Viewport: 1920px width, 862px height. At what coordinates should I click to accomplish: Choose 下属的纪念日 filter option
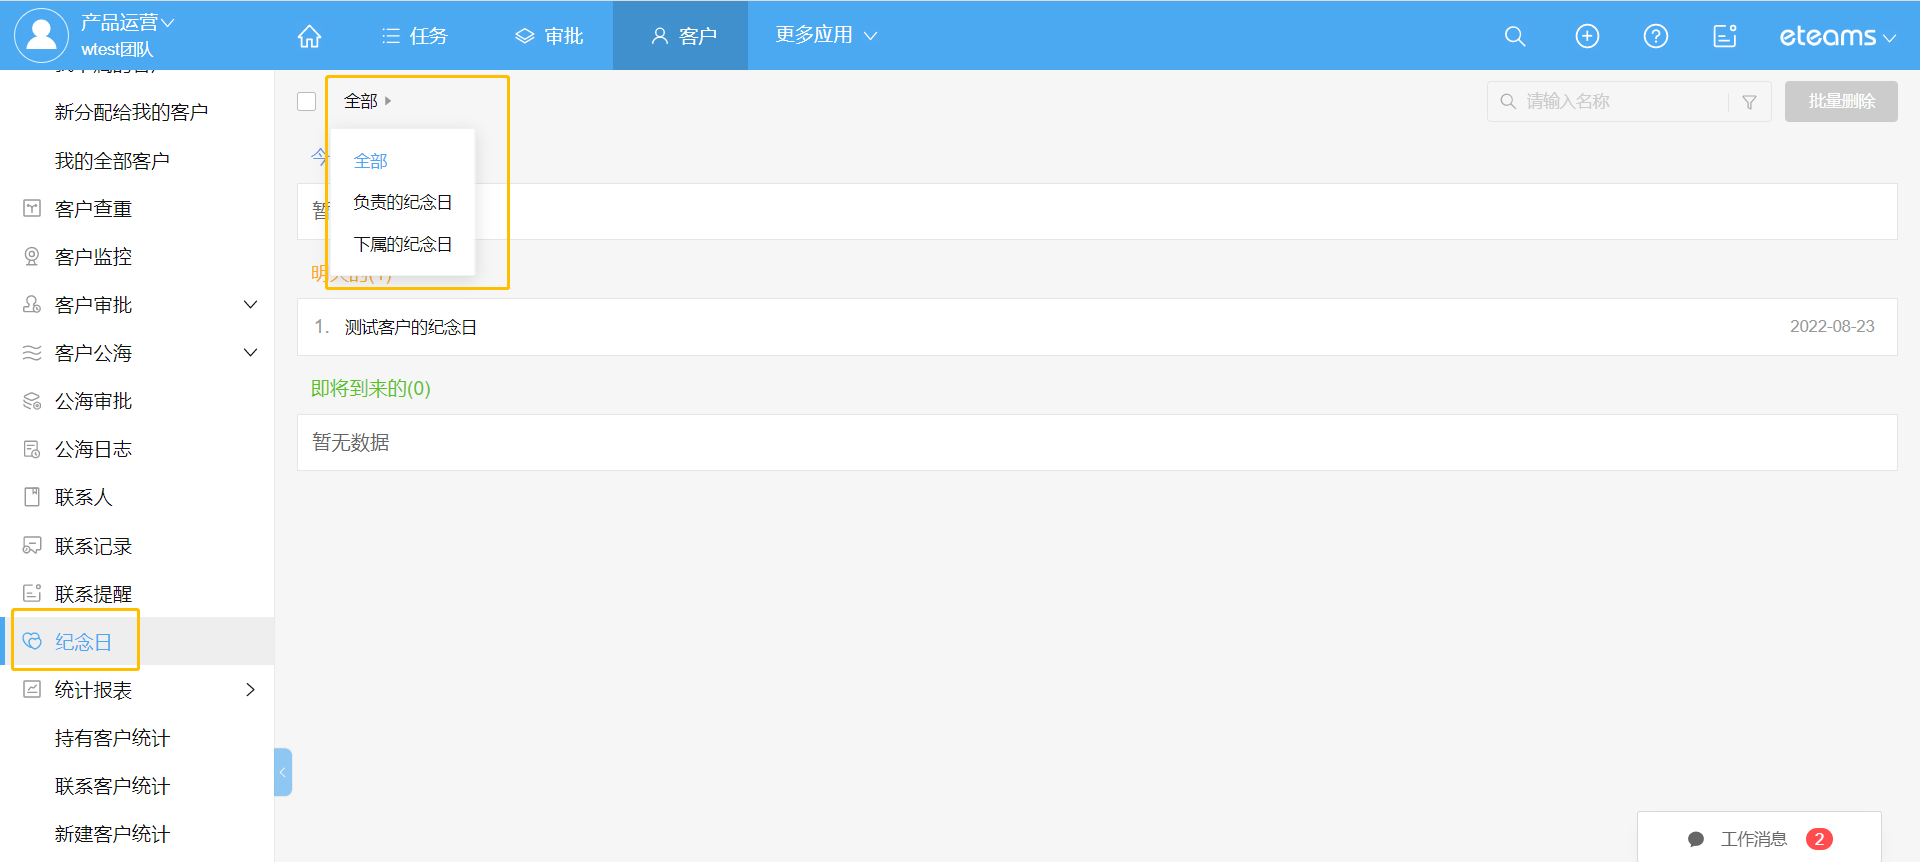click(x=402, y=244)
